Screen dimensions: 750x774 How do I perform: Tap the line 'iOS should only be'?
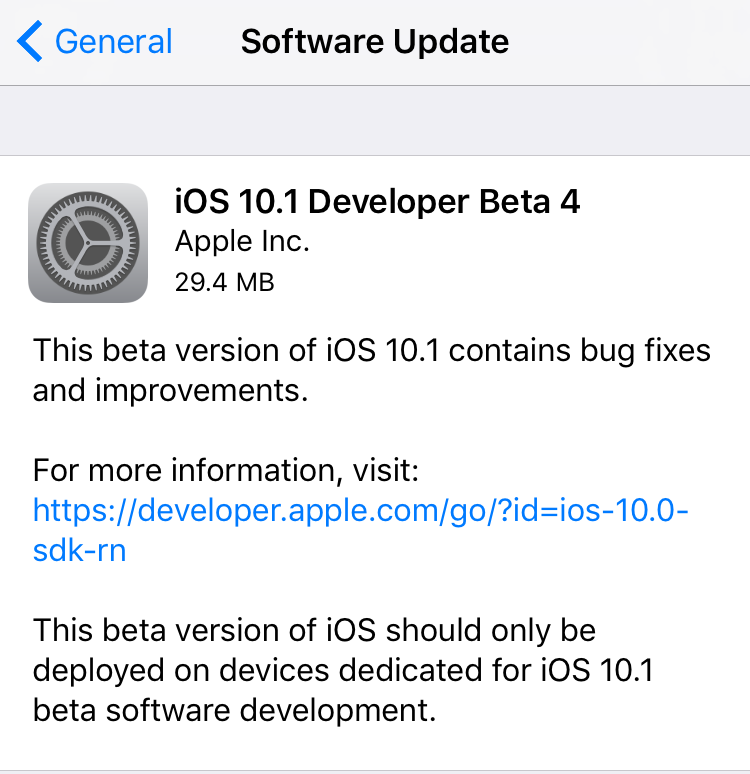(x=460, y=631)
